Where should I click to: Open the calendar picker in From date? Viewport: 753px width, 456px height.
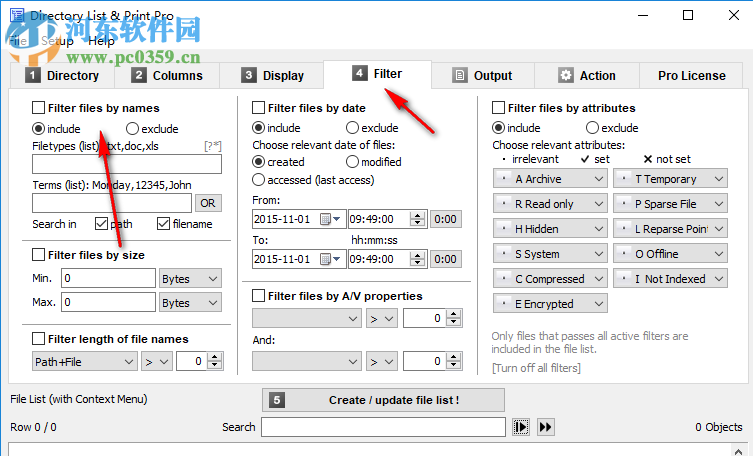click(x=330, y=219)
